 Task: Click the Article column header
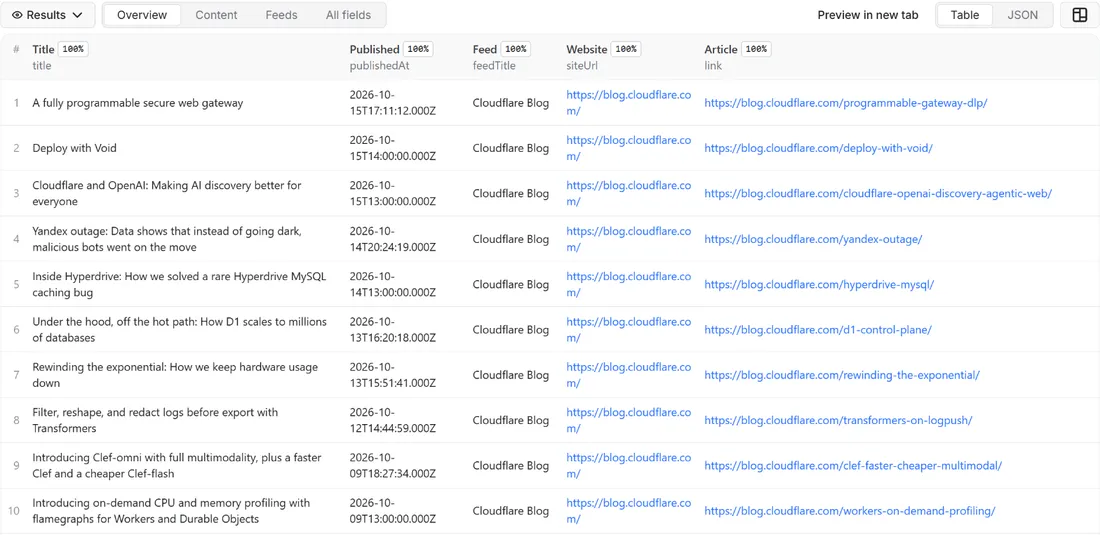[x=720, y=49]
